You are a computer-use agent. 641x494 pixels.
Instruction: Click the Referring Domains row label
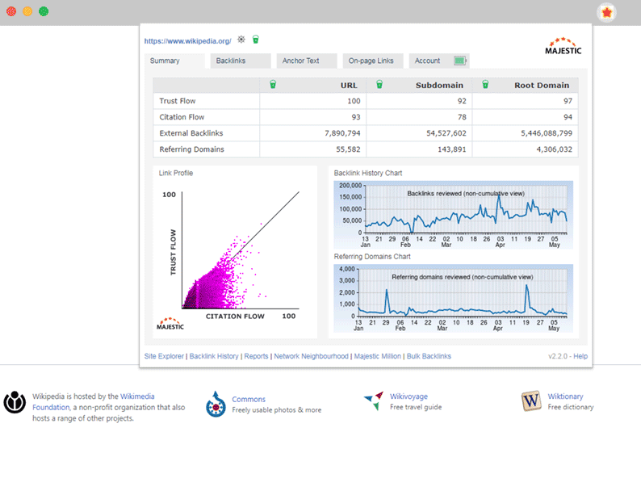(x=192, y=149)
